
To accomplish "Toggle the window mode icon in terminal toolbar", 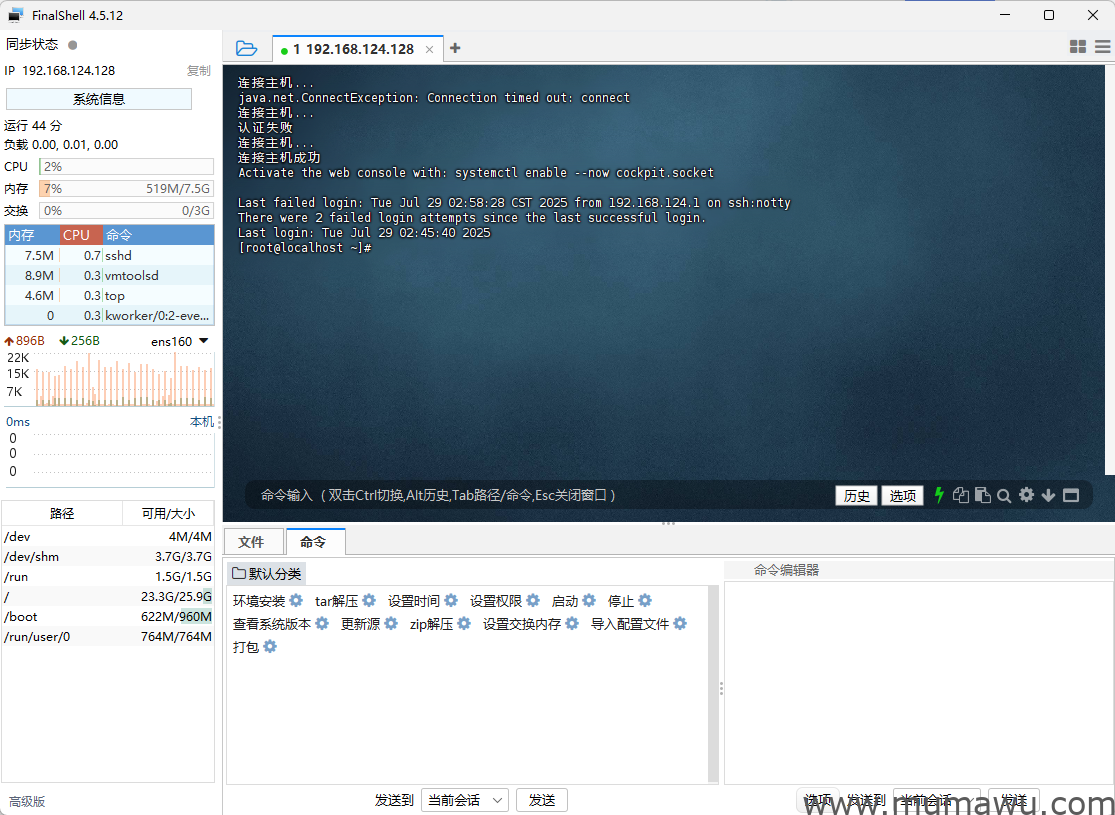I will pyautogui.click(x=1071, y=494).
